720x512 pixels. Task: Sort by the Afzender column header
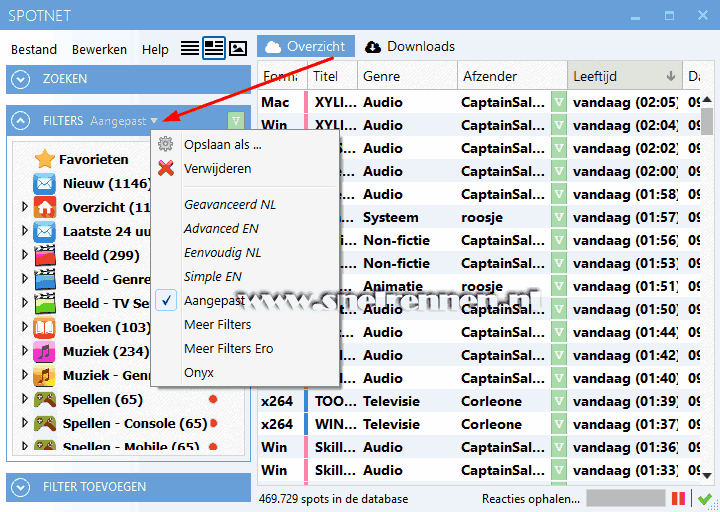coord(512,76)
